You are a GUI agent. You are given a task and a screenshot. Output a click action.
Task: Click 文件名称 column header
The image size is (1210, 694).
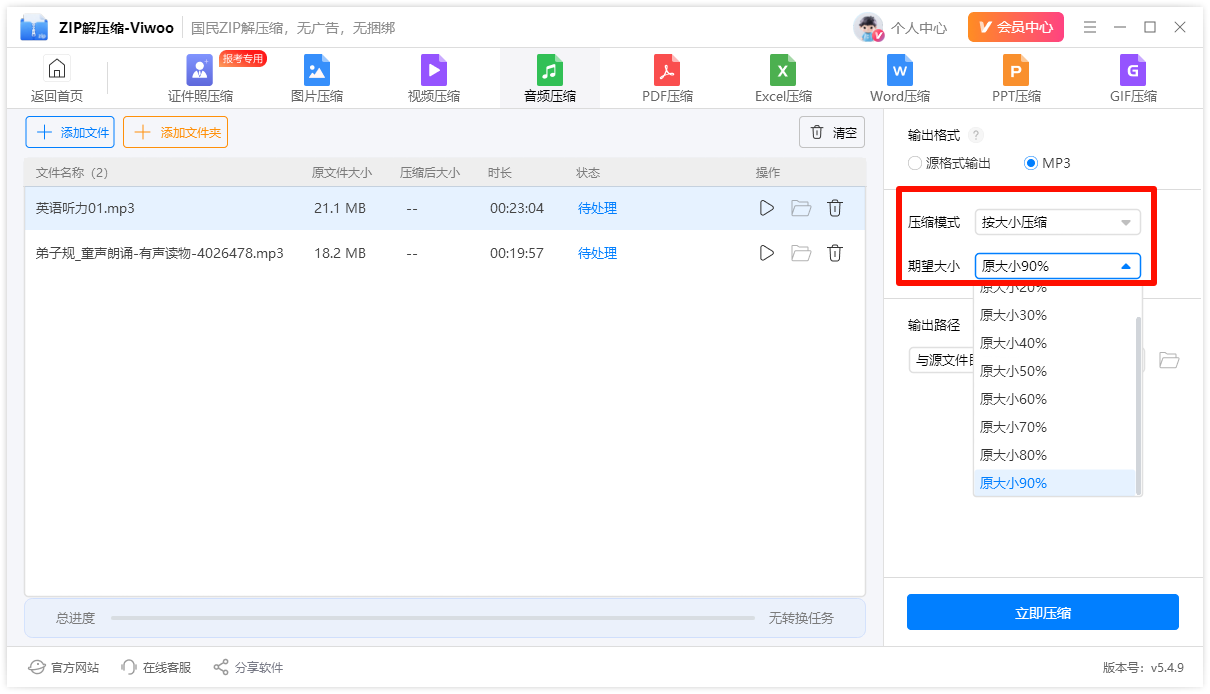pos(71,173)
